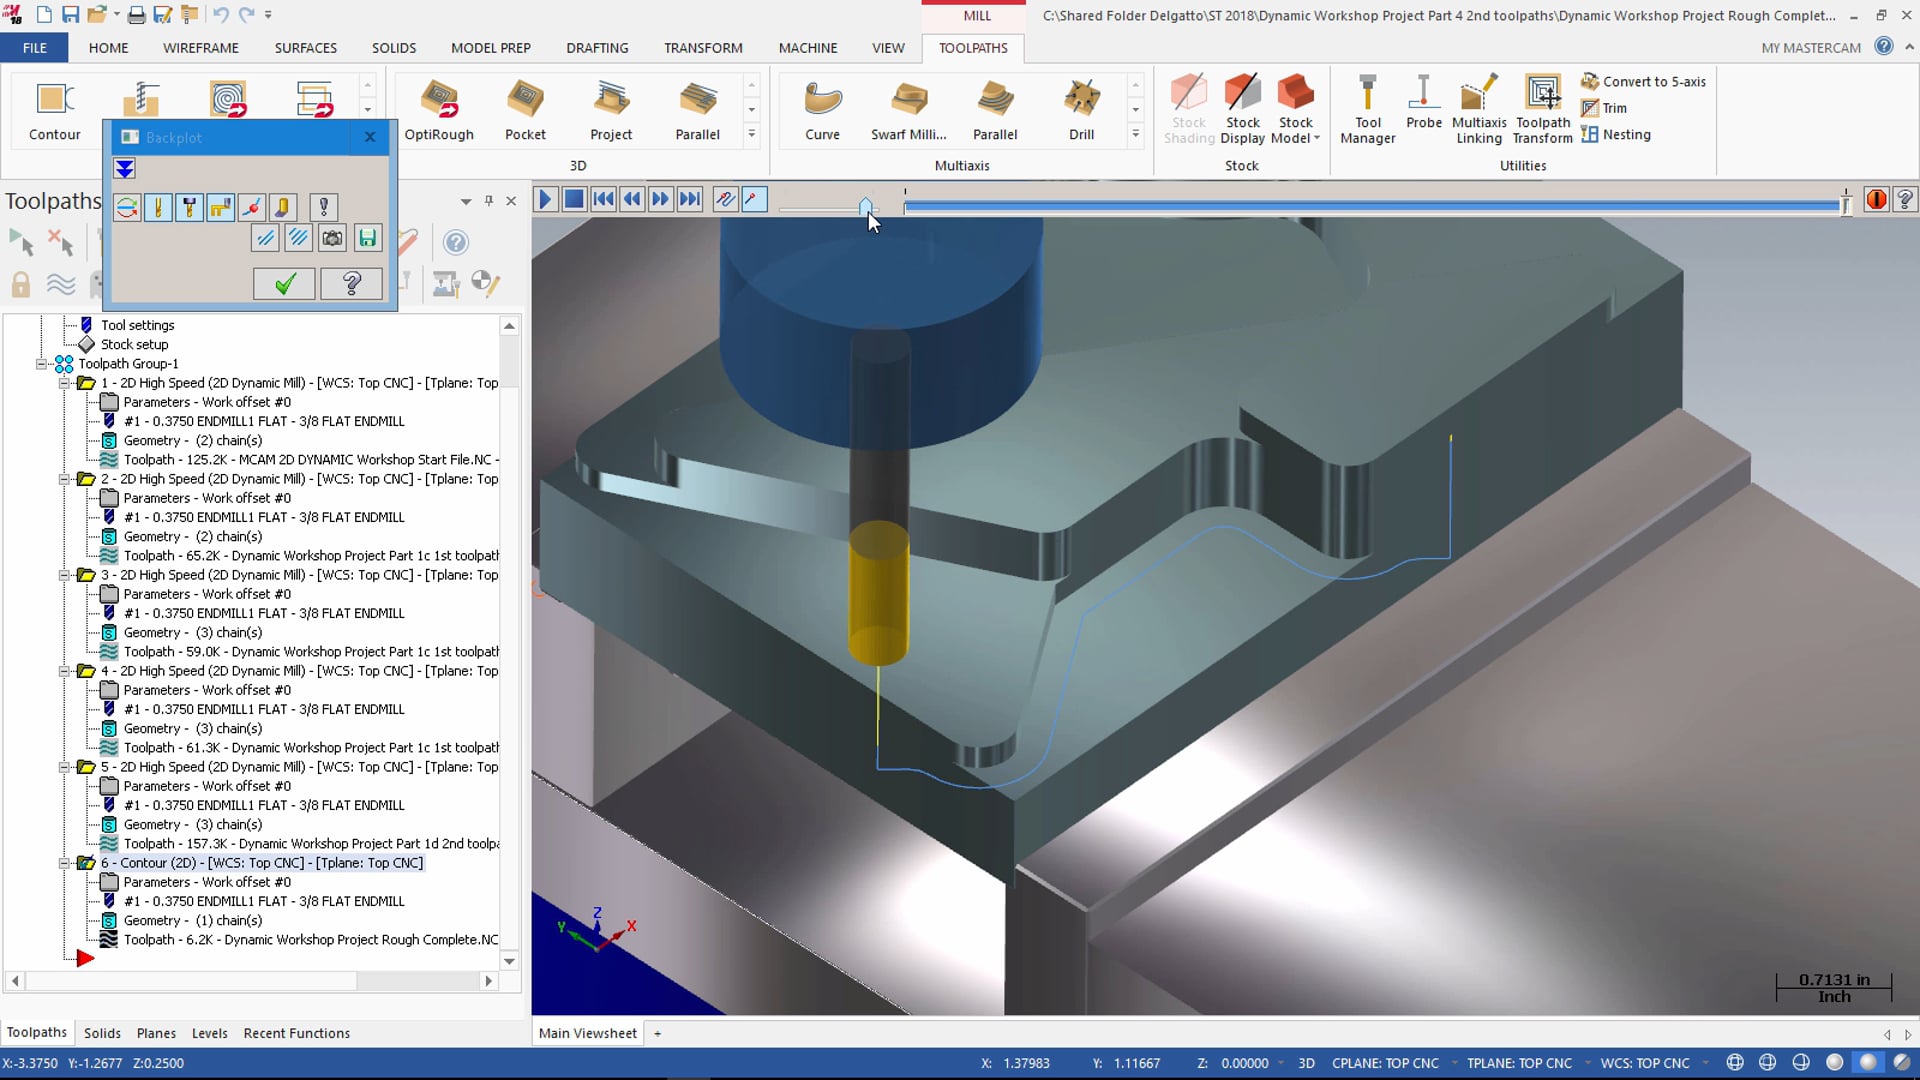The image size is (1920, 1080).
Task: Step backward one move in backplot
Action: click(x=632, y=199)
